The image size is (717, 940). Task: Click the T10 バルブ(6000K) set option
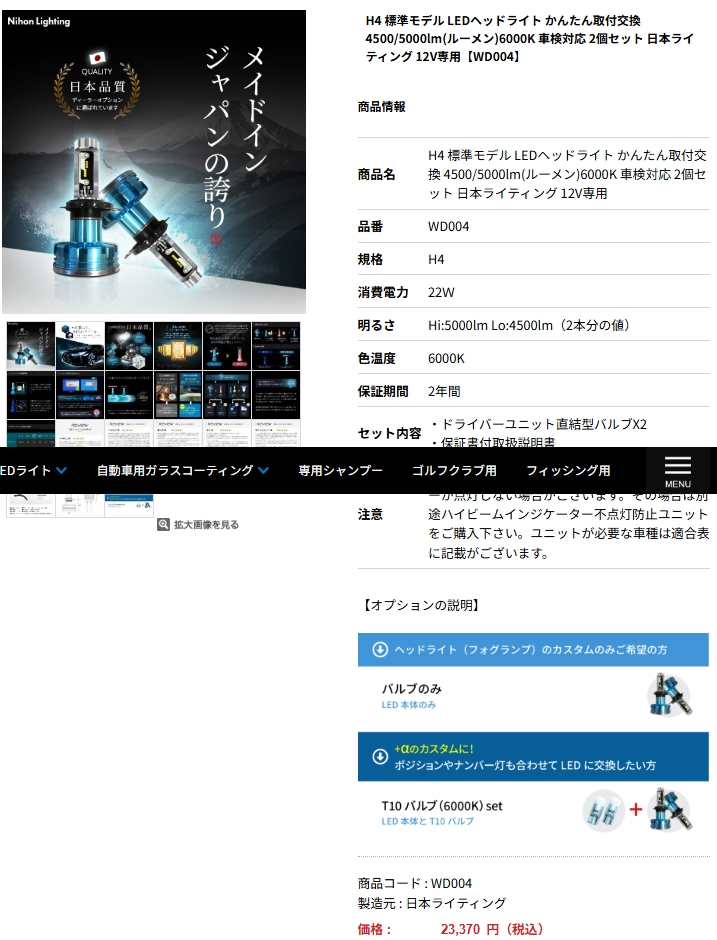(441, 805)
